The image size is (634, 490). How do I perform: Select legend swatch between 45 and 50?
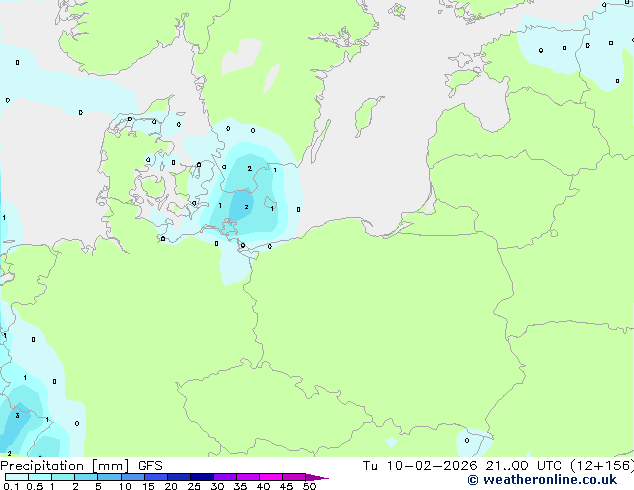[x=294, y=477]
